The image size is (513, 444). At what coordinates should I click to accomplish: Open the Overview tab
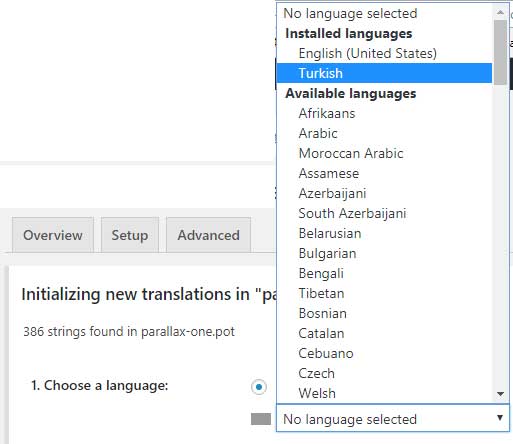(x=53, y=235)
